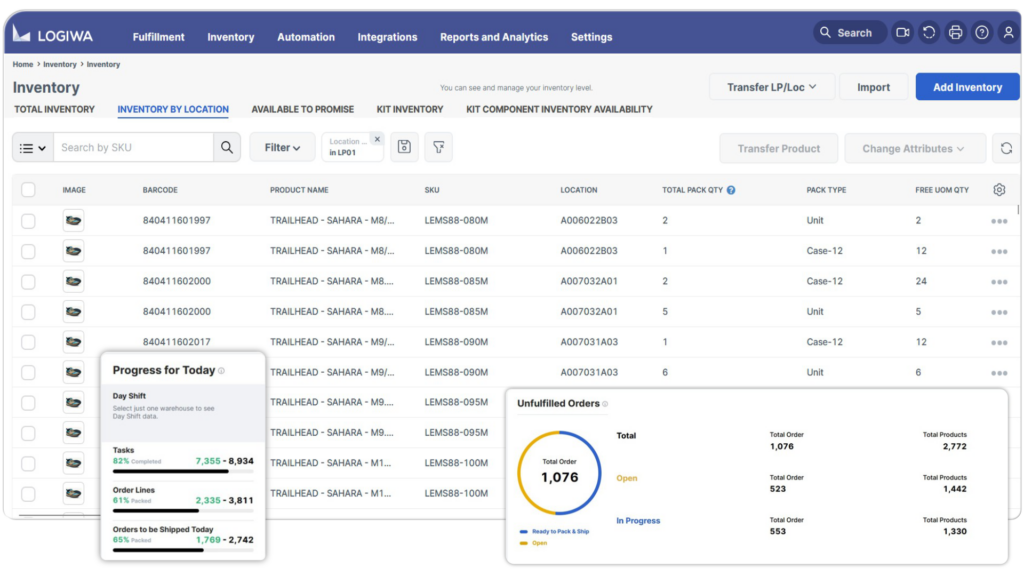Click the Import button

pos(873,87)
